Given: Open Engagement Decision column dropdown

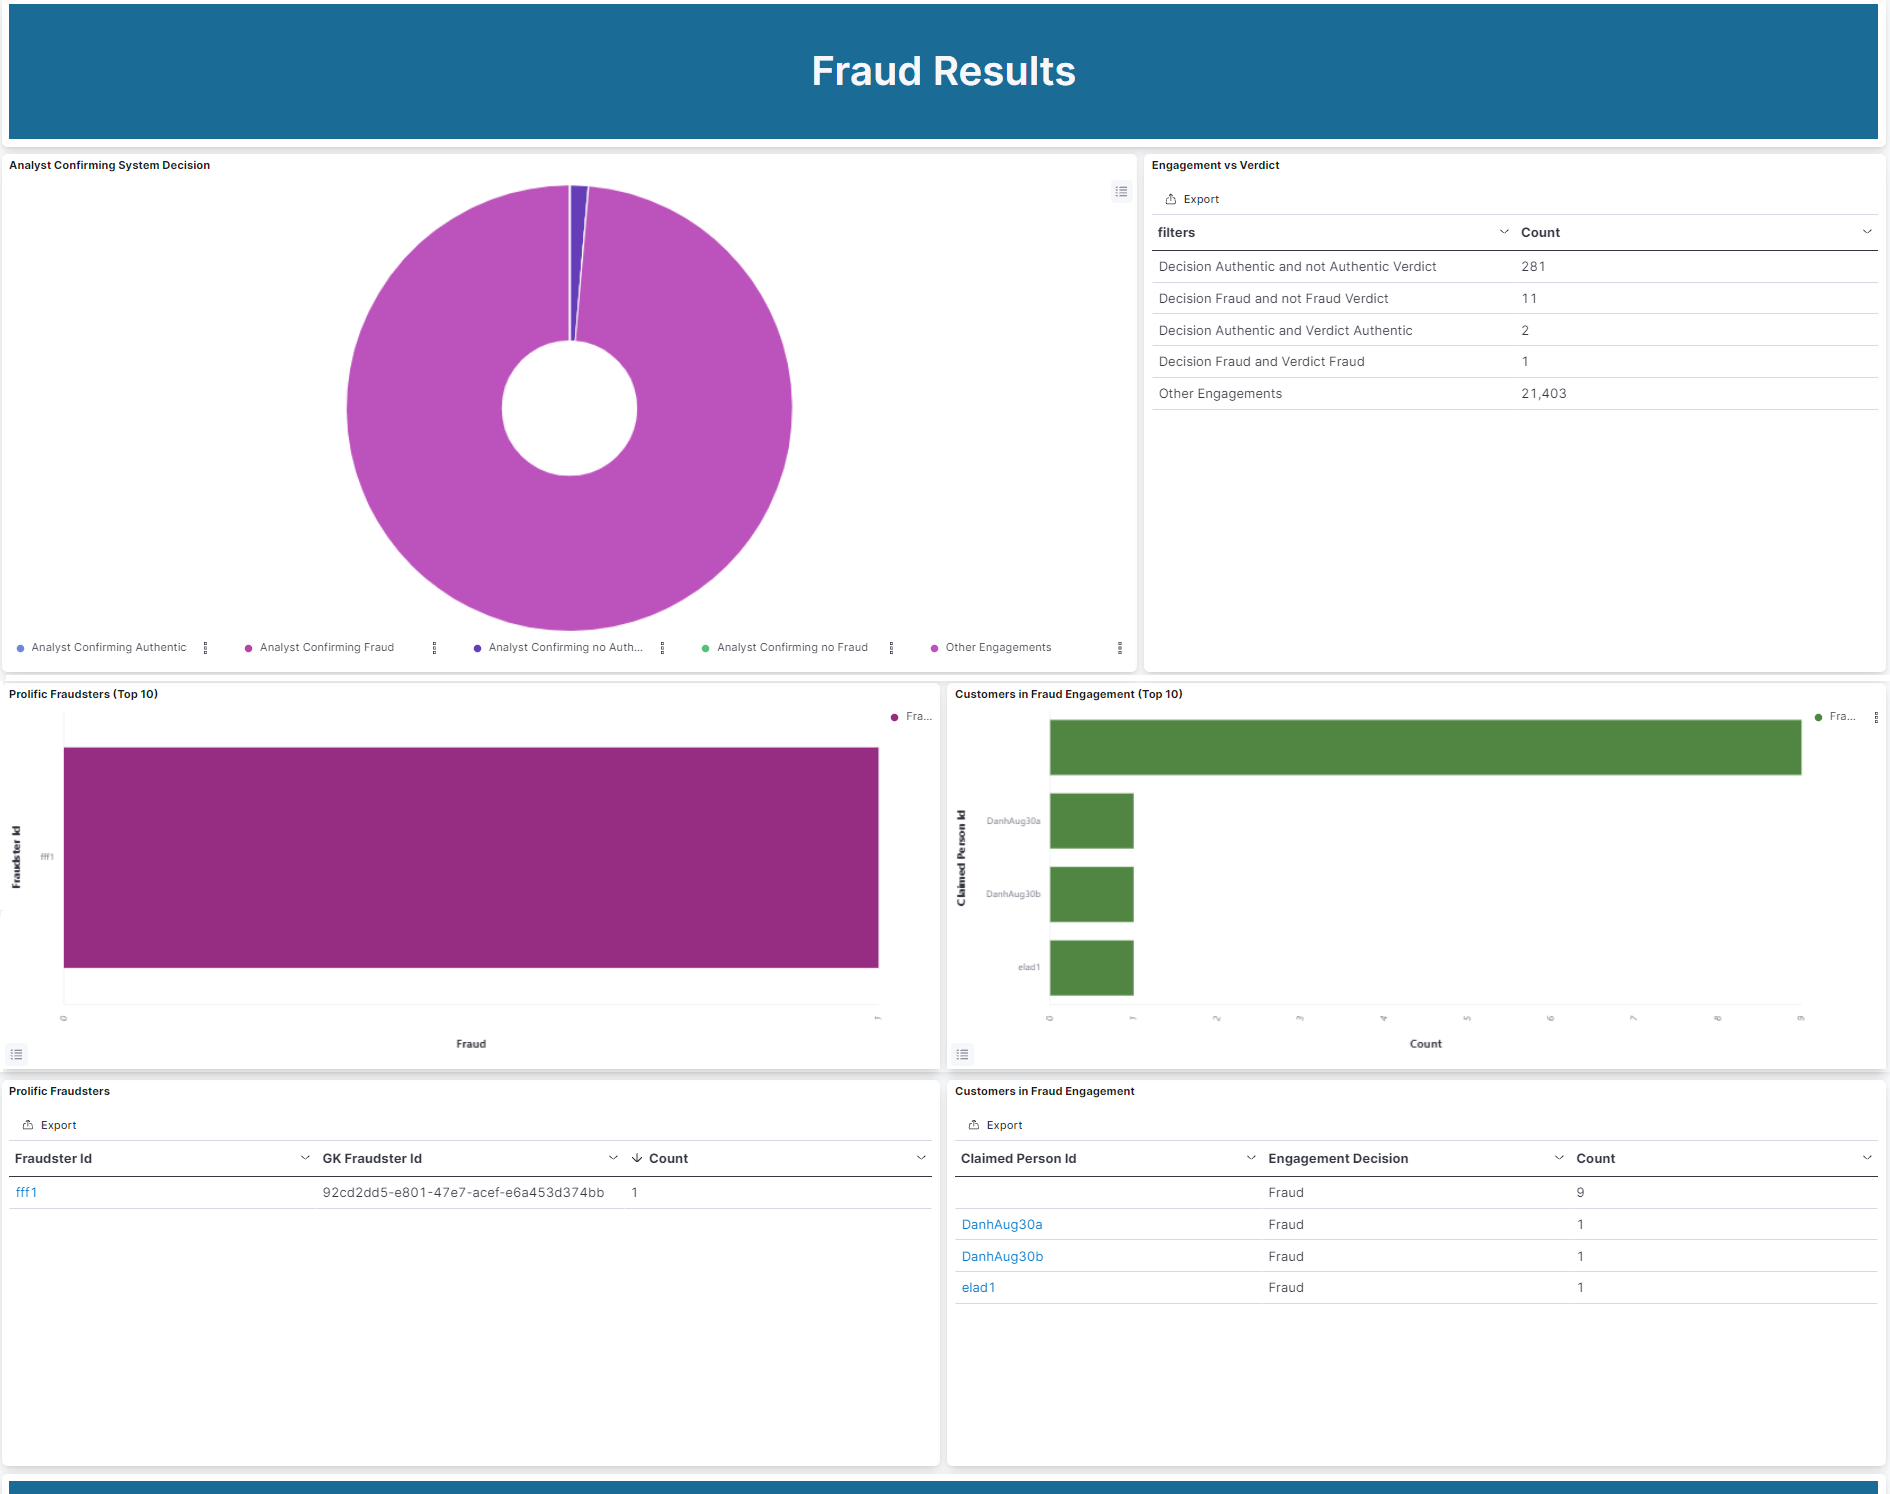Looking at the screenshot, I should (x=1559, y=1158).
